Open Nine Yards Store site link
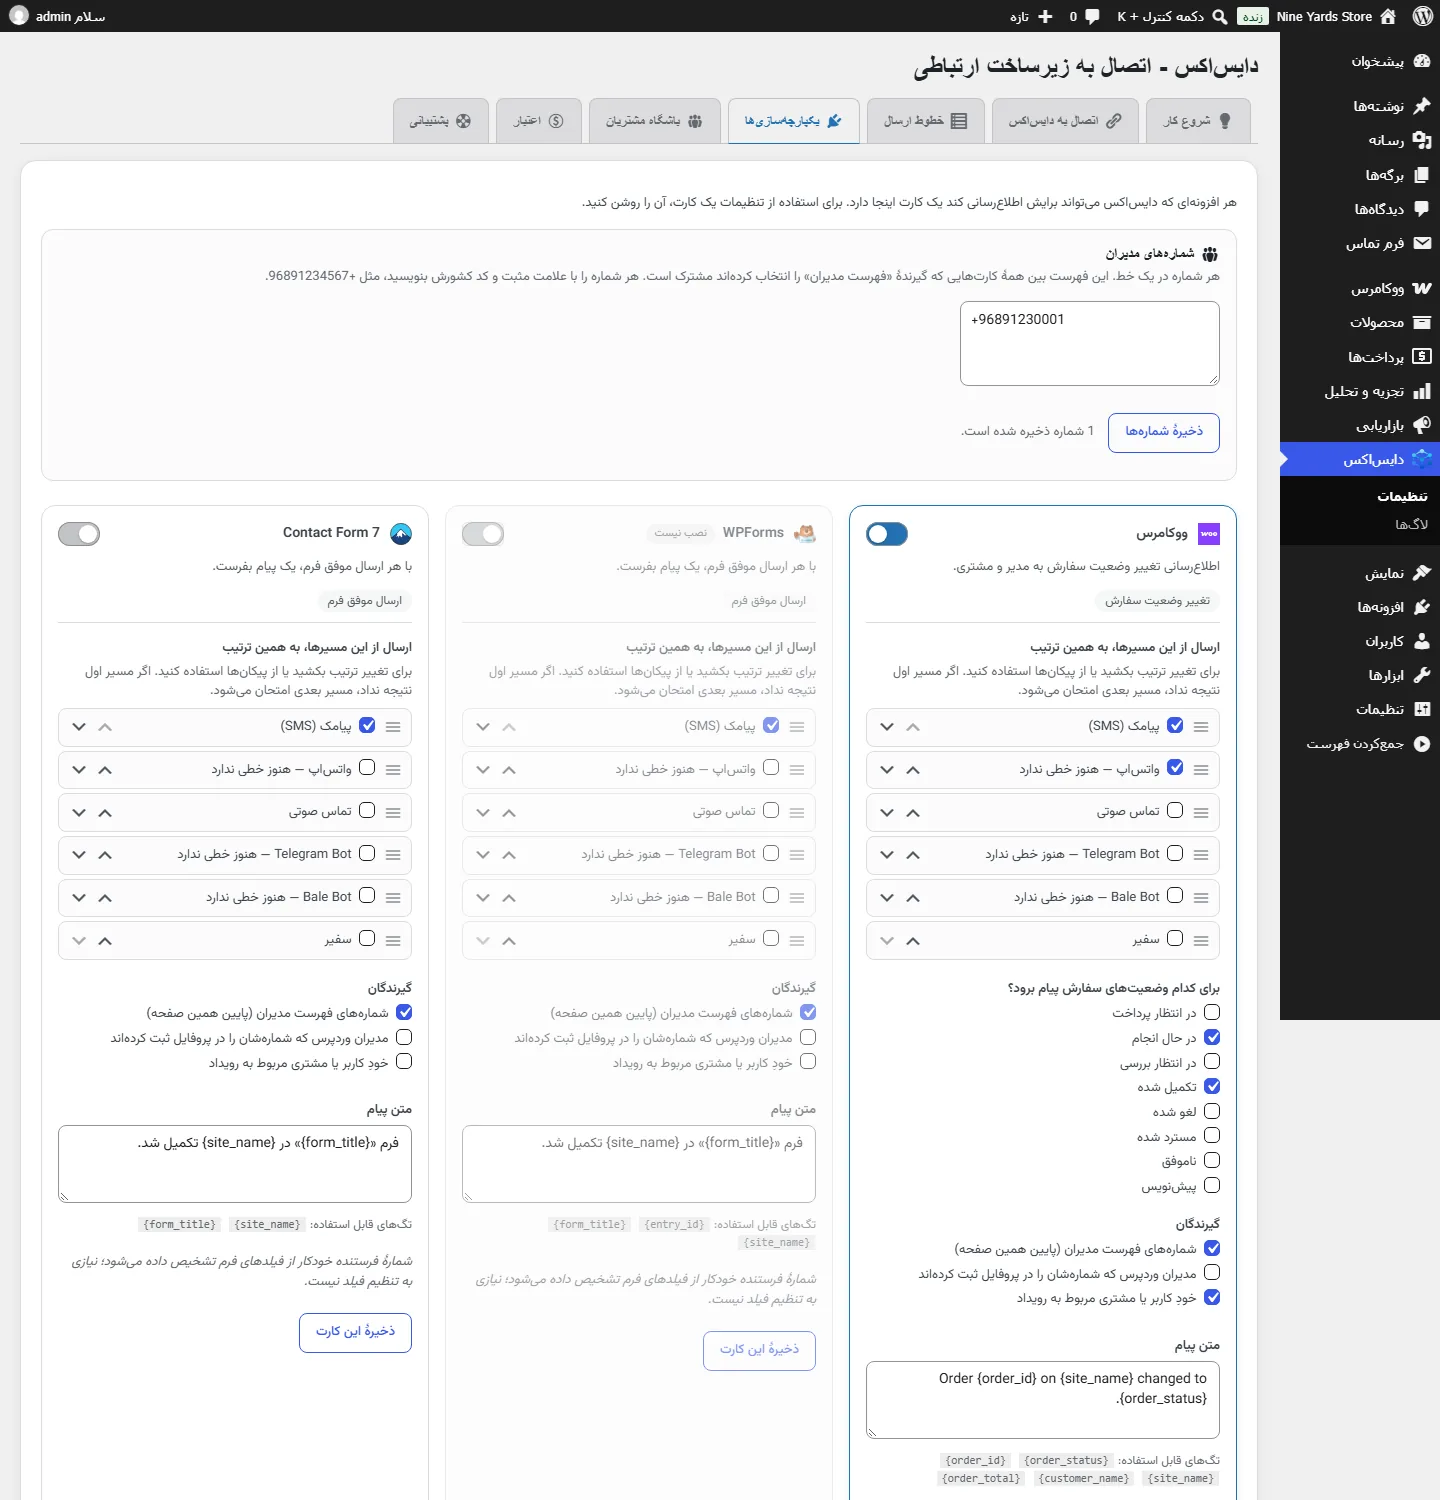The height and width of the screenshot is (1500, 1440). pyautogui.click(x=1324, y=16)
